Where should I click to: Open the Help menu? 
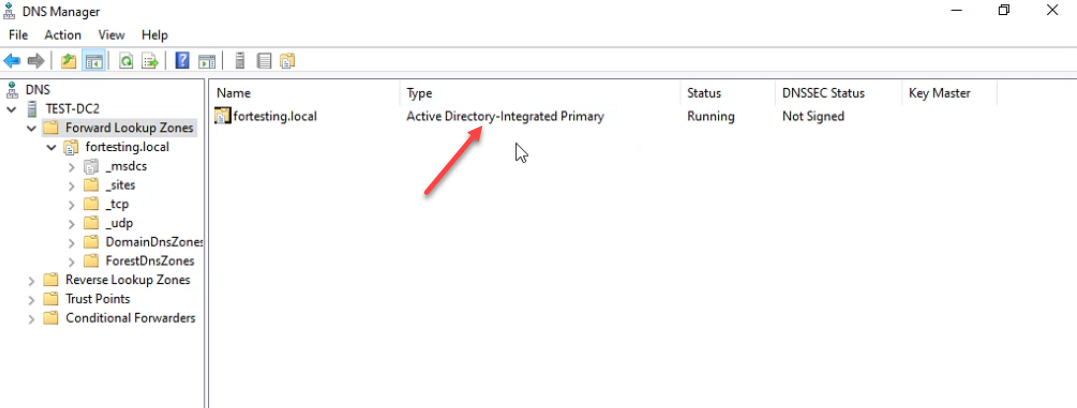click(155, 34)
